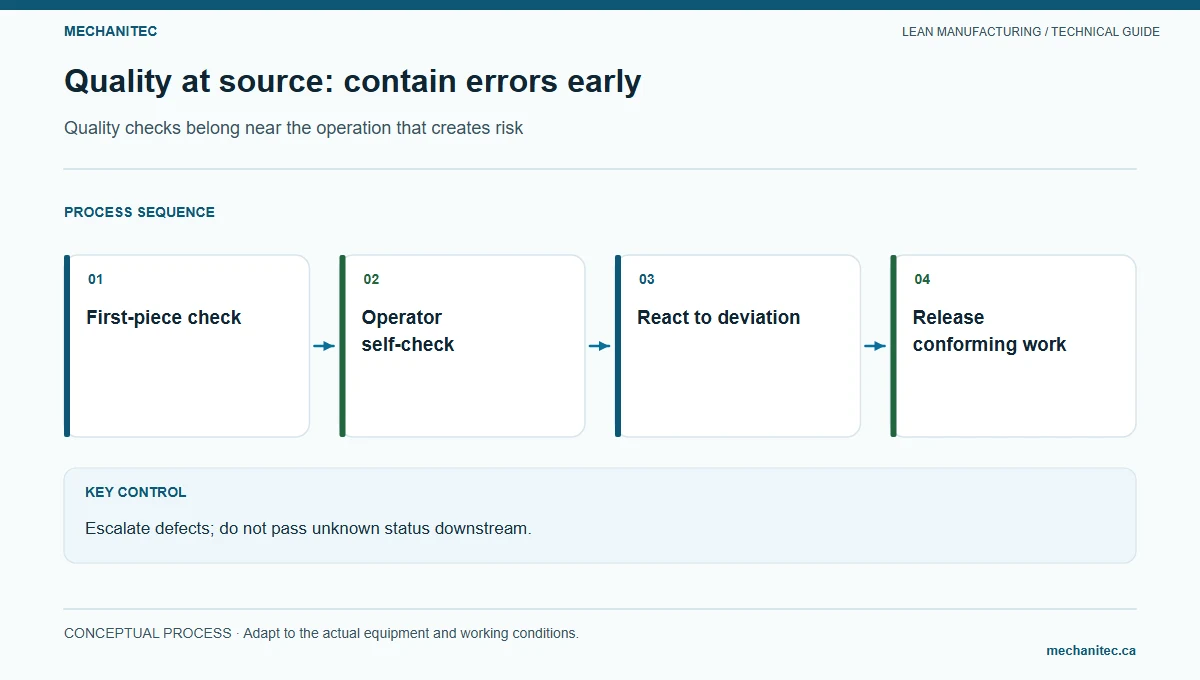Viewport: 1200px width, 680px height.
Task: Click step number 04
Action: [922, 279]
